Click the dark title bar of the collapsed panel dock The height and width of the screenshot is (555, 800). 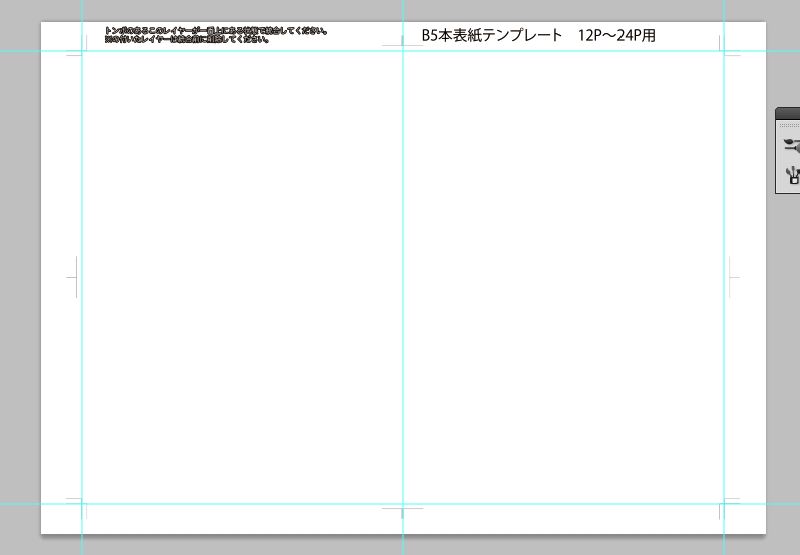788,114
